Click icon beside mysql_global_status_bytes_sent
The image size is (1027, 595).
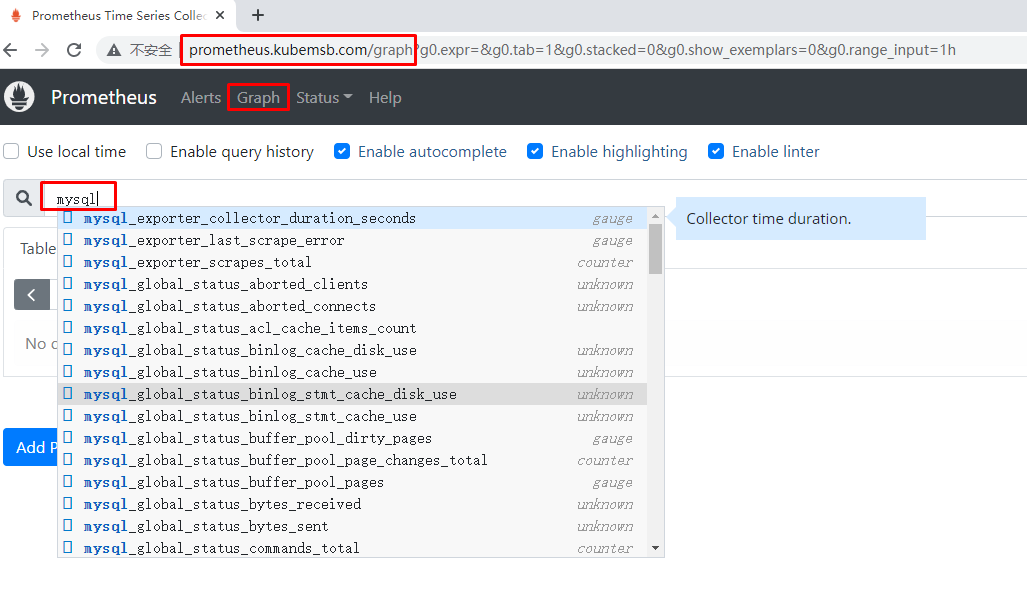pyautogui.click(x=68, y=526)
